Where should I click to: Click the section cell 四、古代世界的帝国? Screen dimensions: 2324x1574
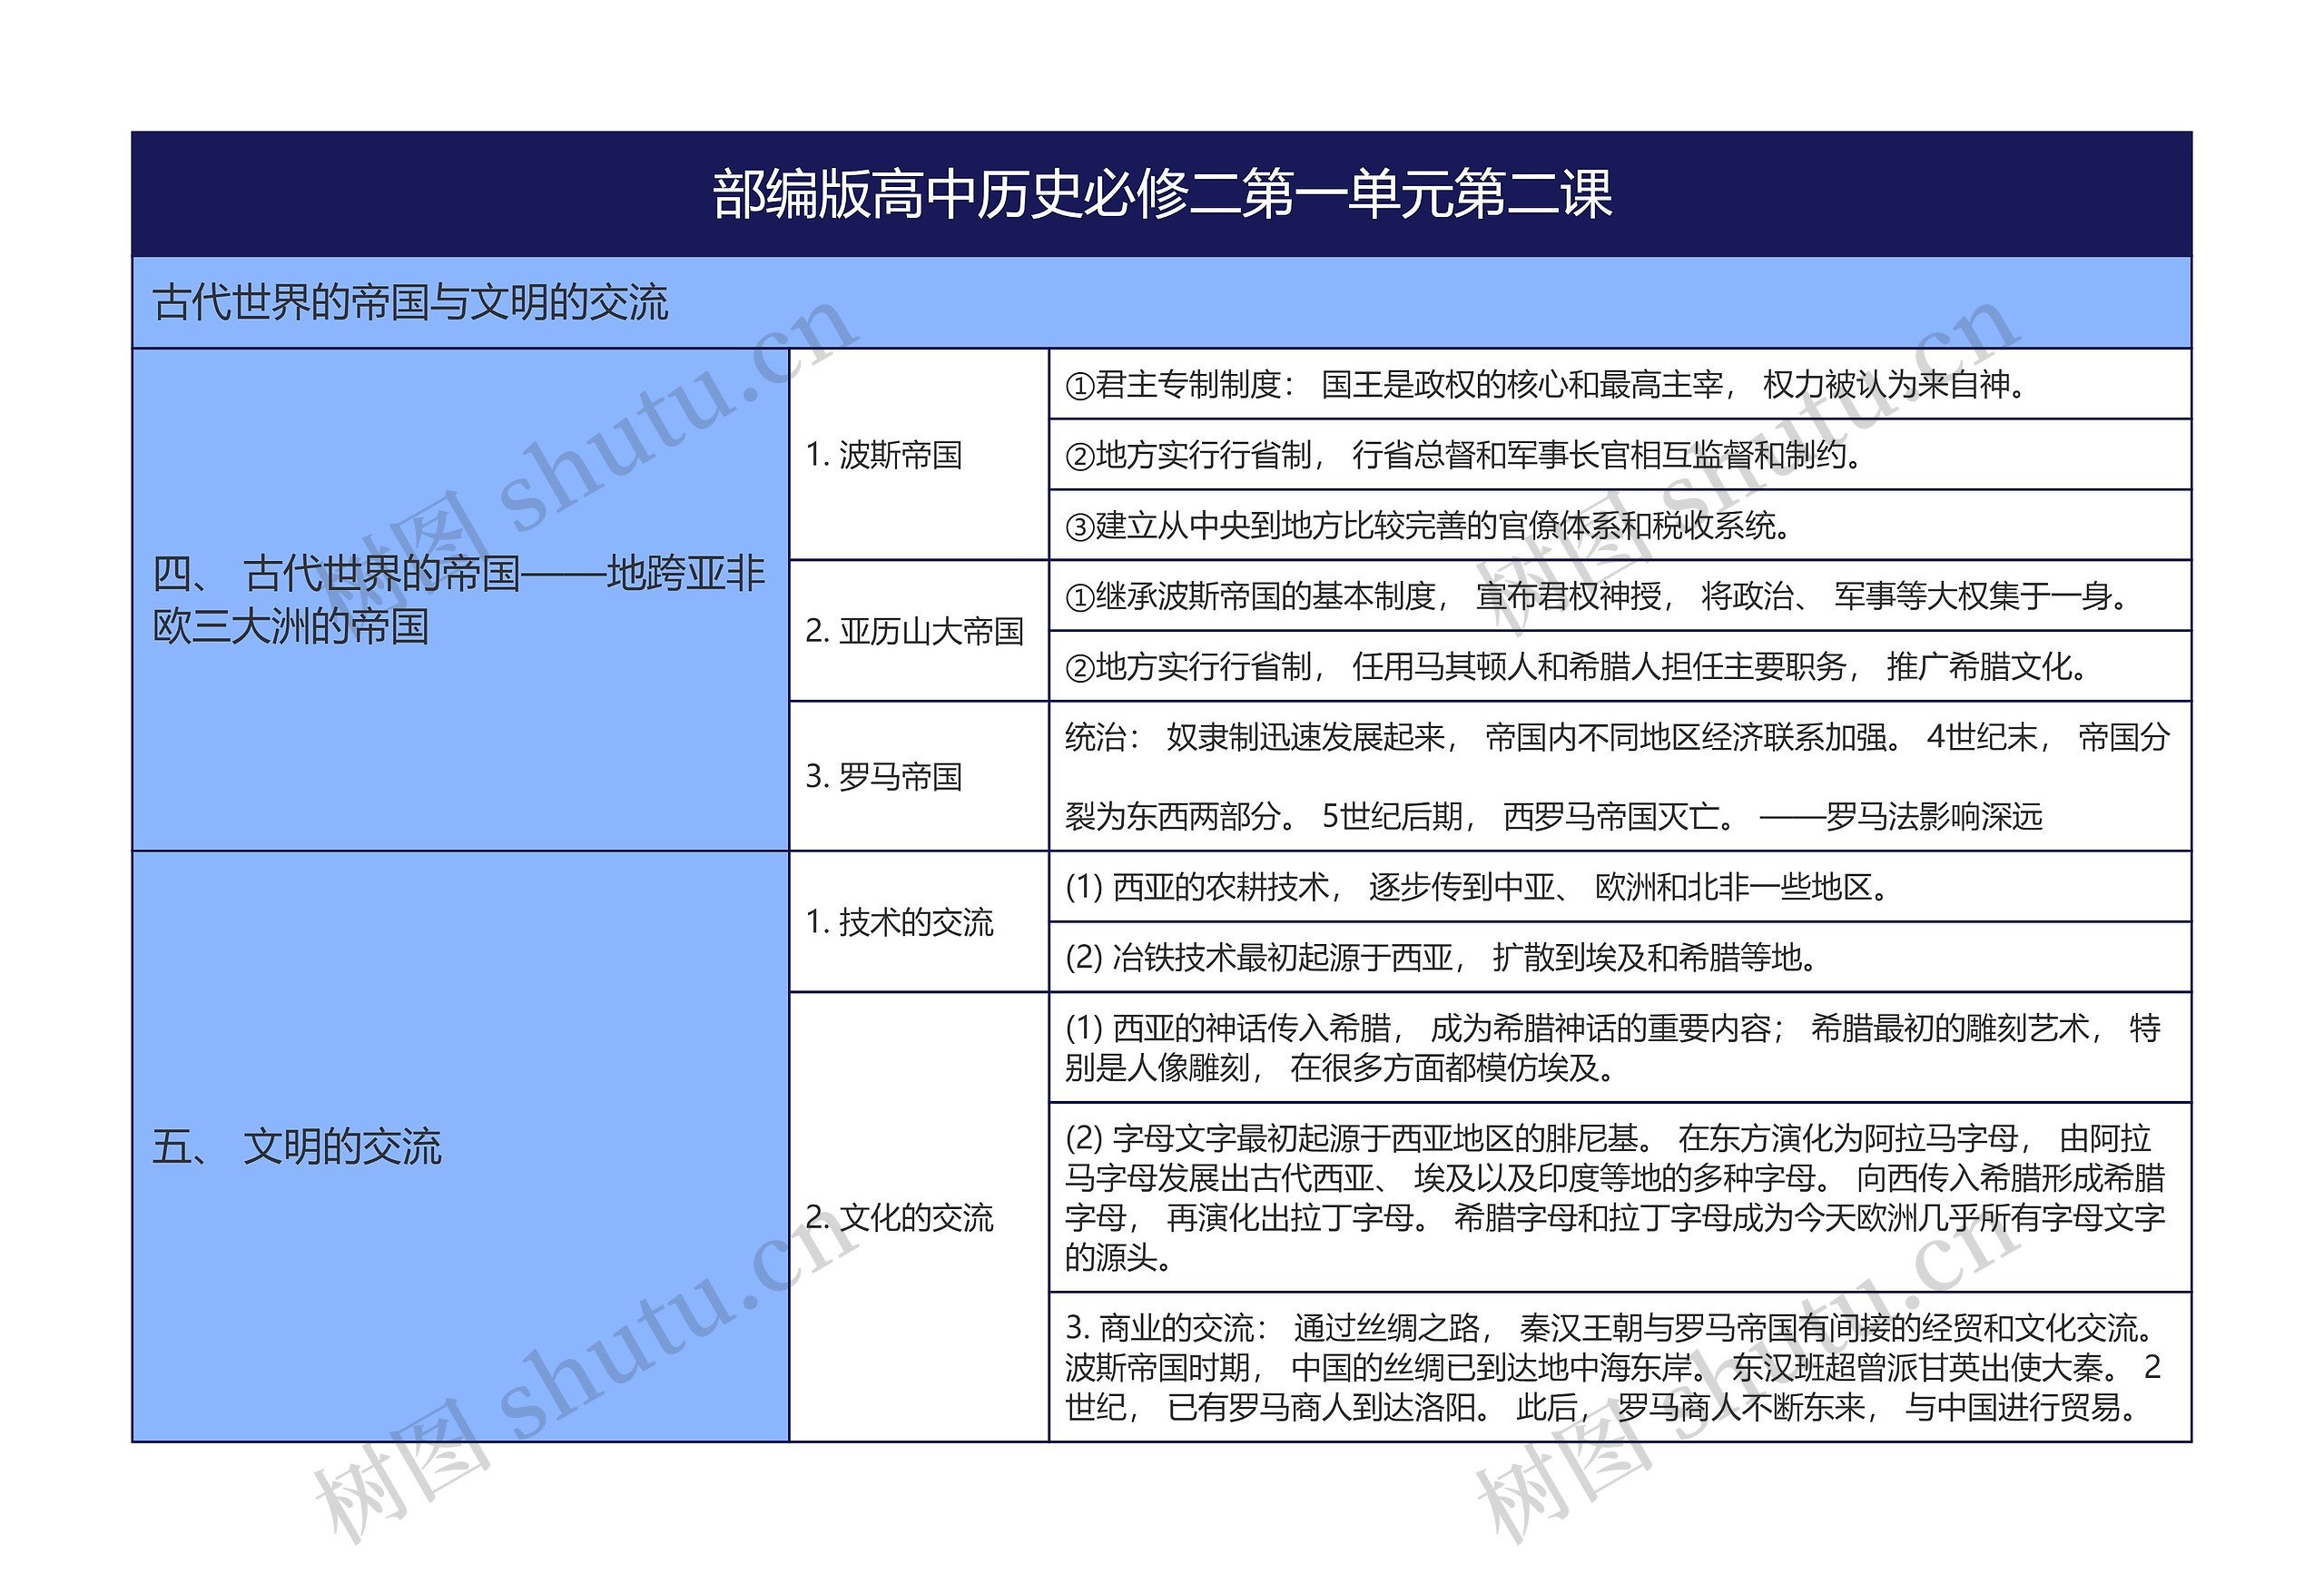pyautogui.click(x=461, y=600)
